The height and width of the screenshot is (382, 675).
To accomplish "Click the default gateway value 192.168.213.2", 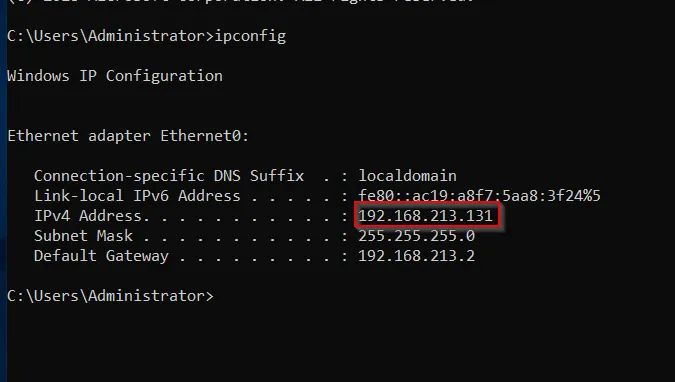I will click(416, 256).
